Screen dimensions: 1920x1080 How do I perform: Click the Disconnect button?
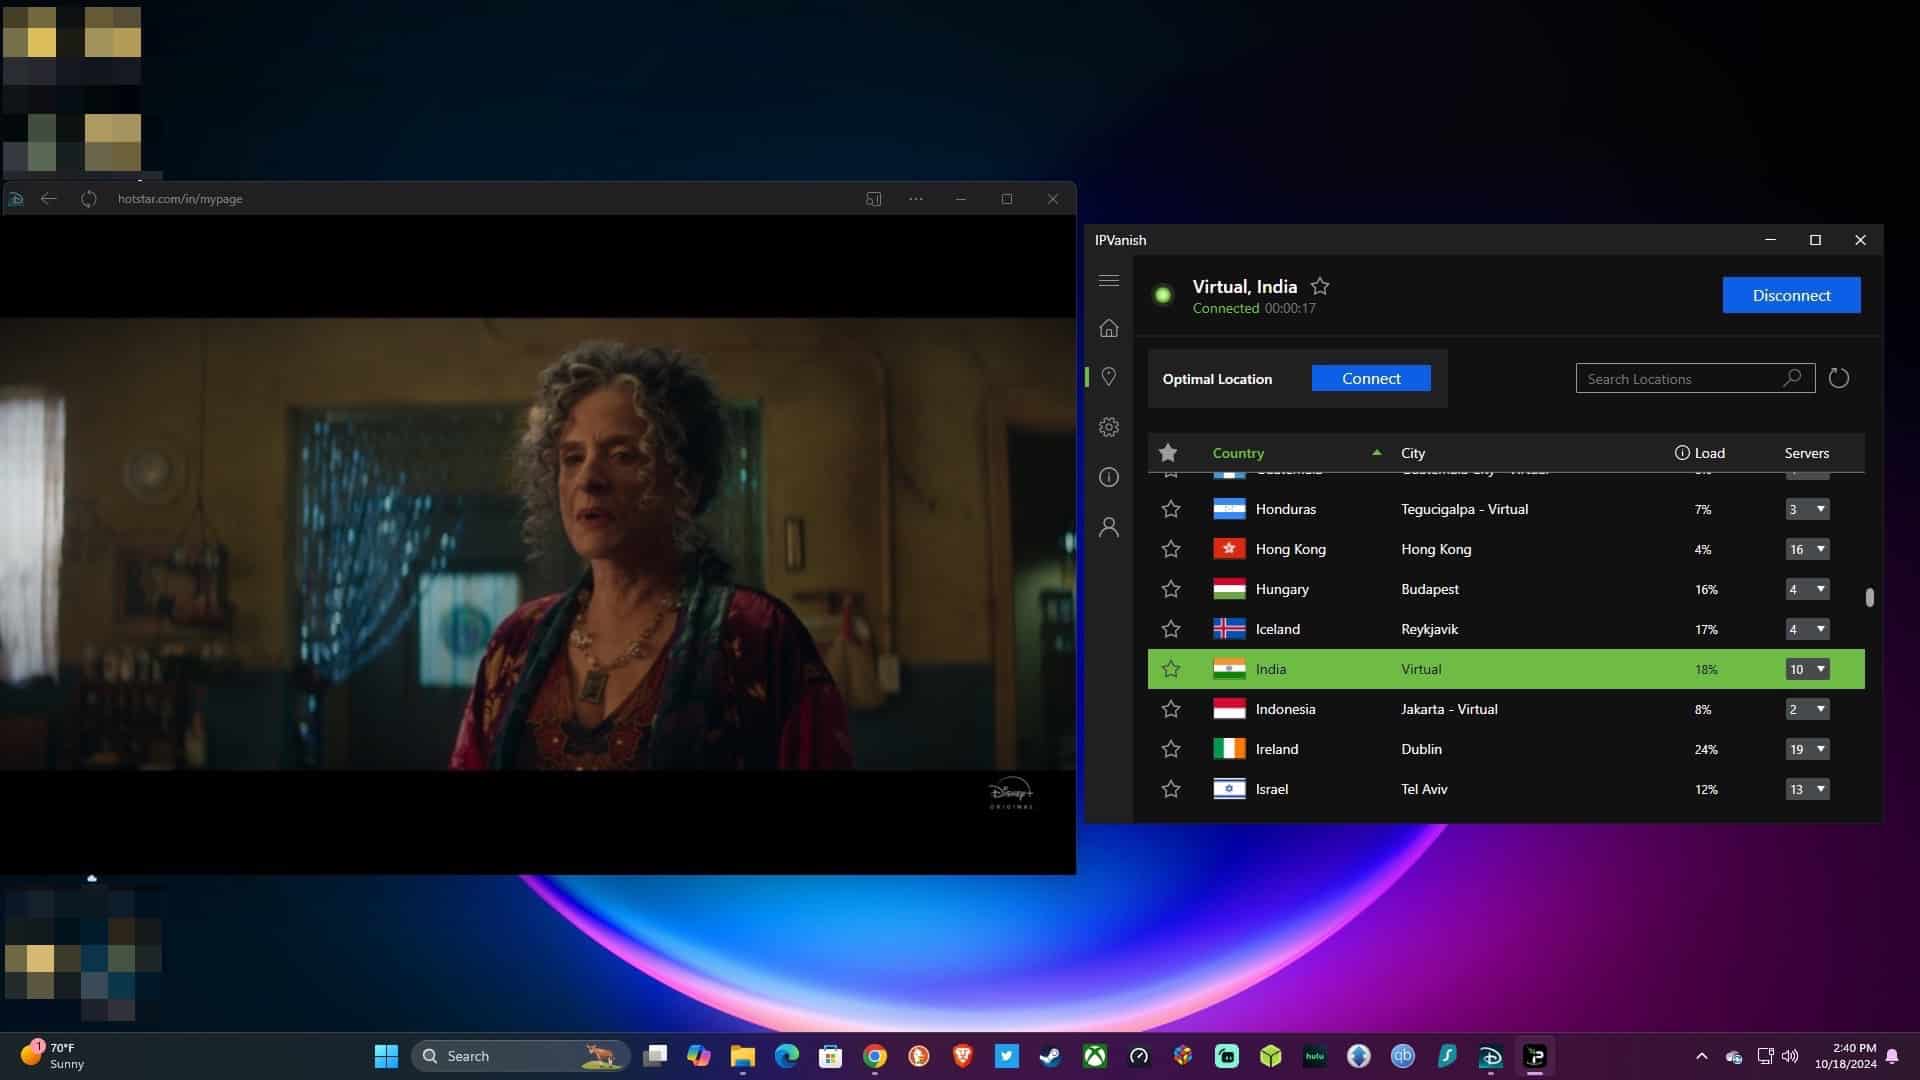pyautogui.click(x=1791, y=295)
